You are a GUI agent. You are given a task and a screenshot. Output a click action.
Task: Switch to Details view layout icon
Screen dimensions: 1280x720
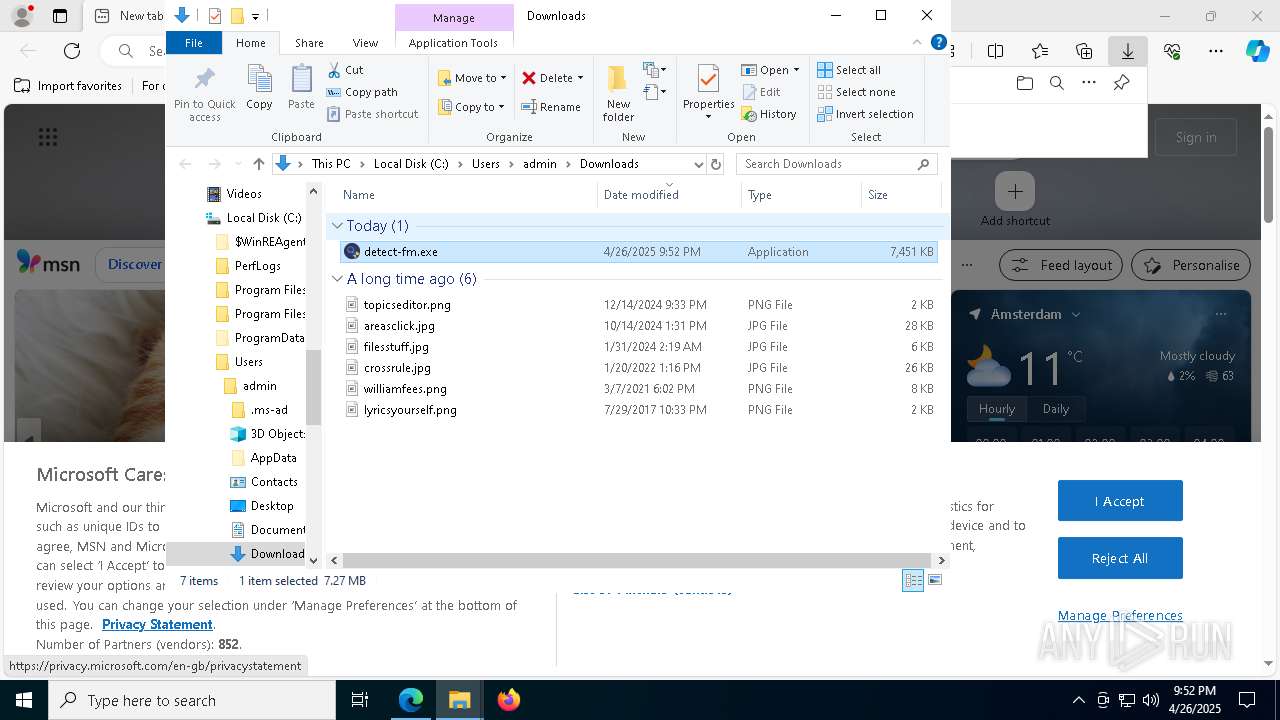(913, 580)
